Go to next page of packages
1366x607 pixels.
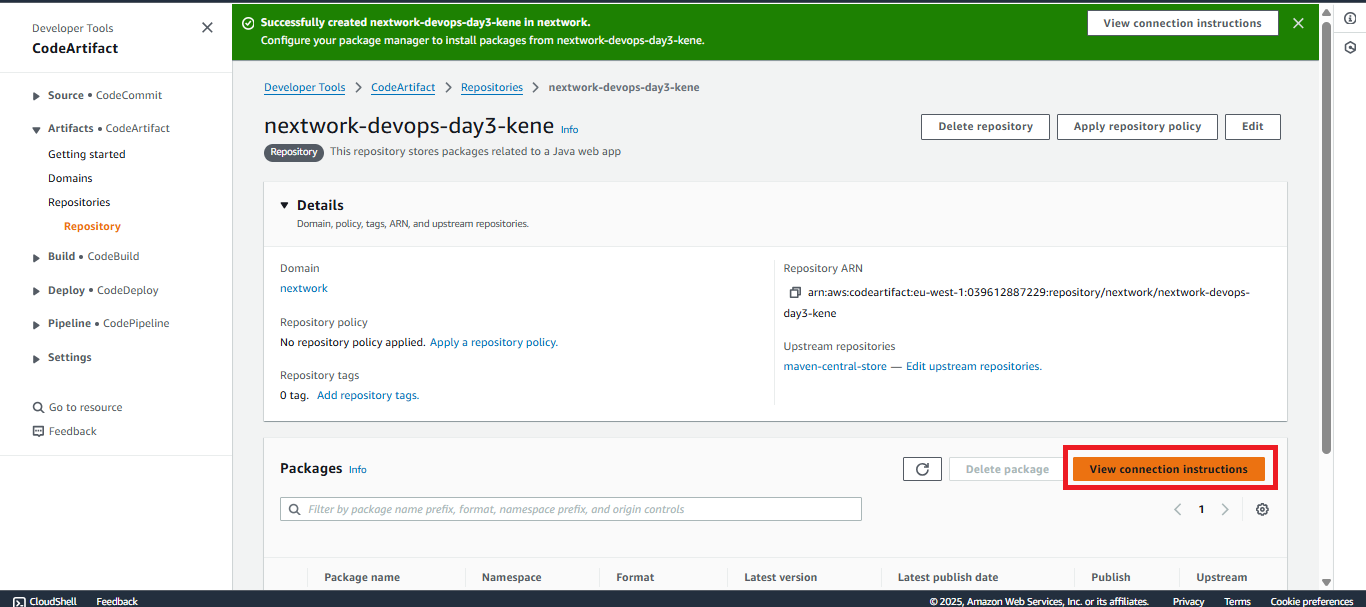(x=1225, y=509)
